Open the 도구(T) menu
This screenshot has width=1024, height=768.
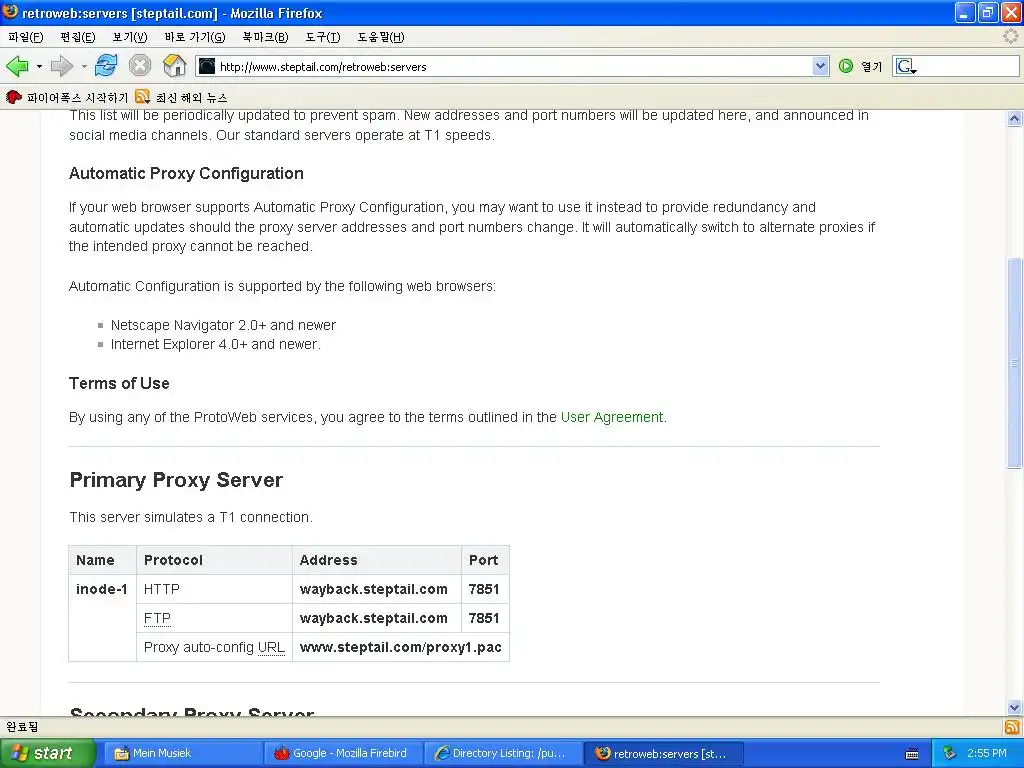point(323,37)
